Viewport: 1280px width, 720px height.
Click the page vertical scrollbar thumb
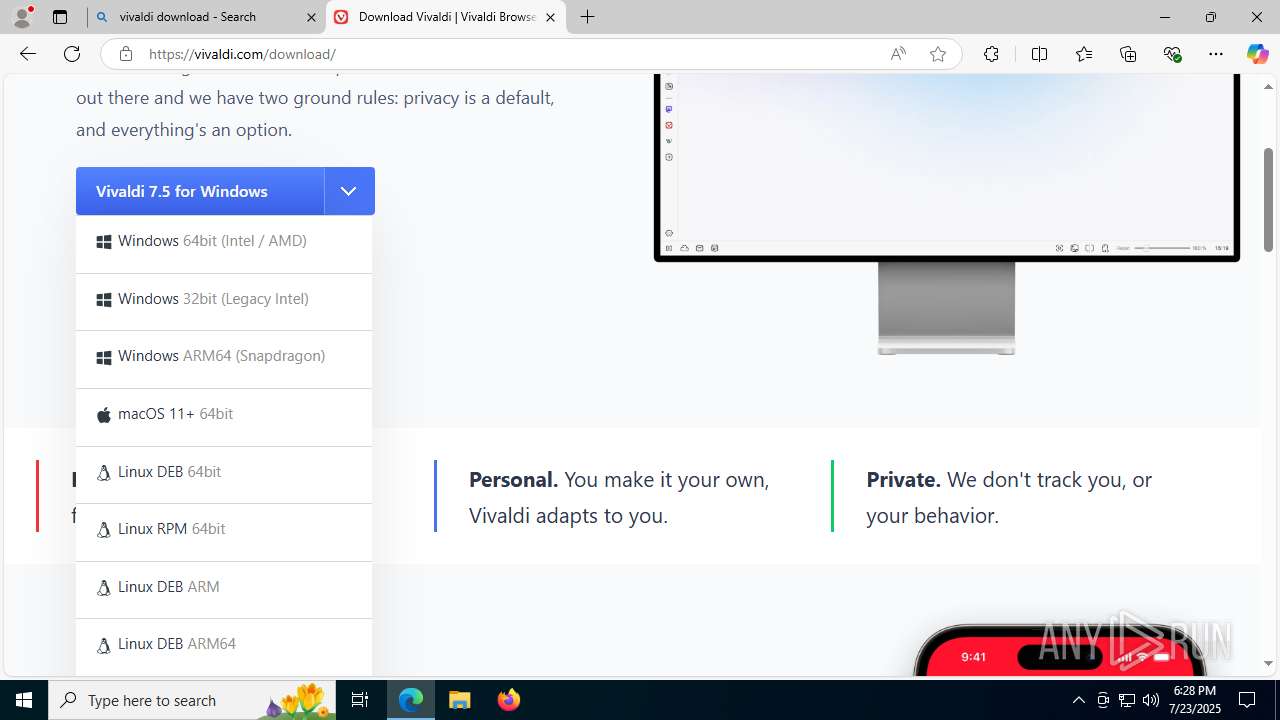(x=1268, y=200)
